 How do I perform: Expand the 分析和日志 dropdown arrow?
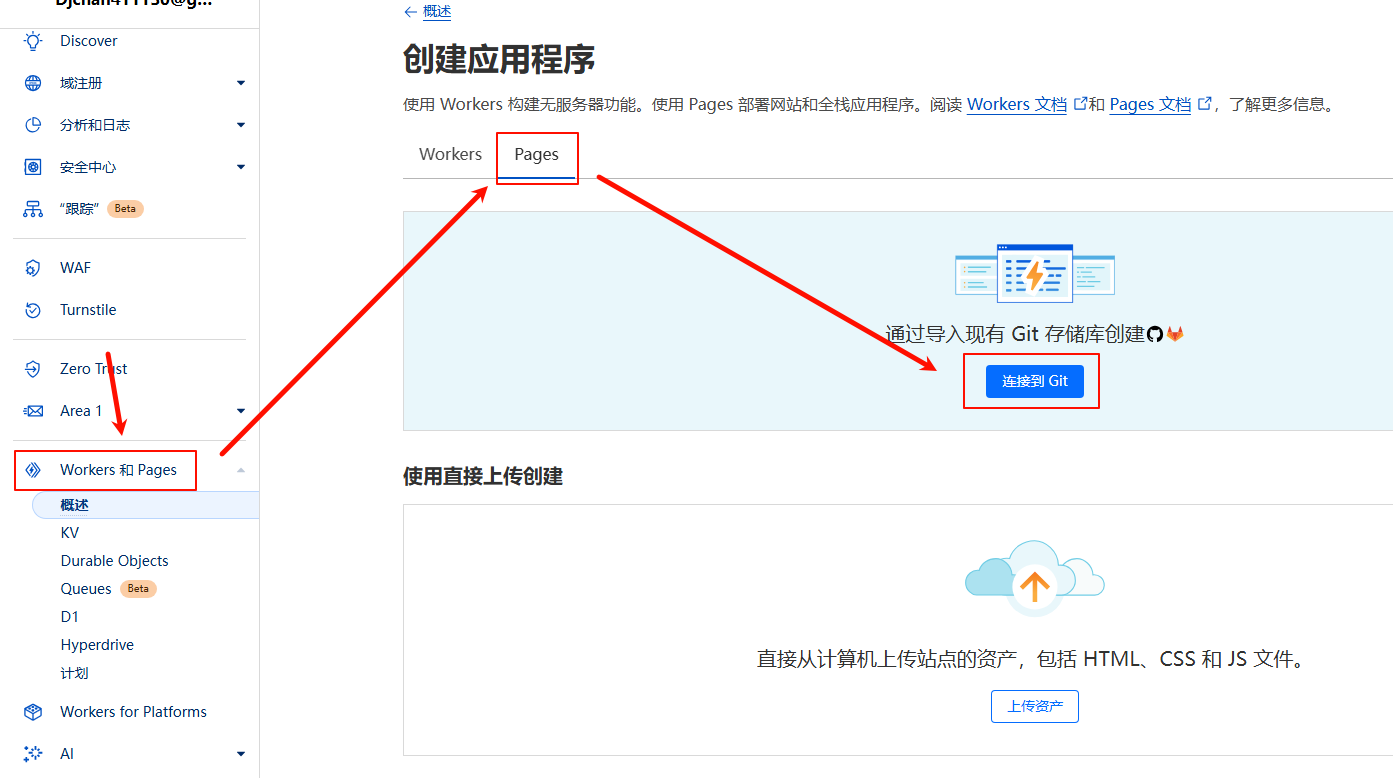pyautogui.click(x=241, y=125)
